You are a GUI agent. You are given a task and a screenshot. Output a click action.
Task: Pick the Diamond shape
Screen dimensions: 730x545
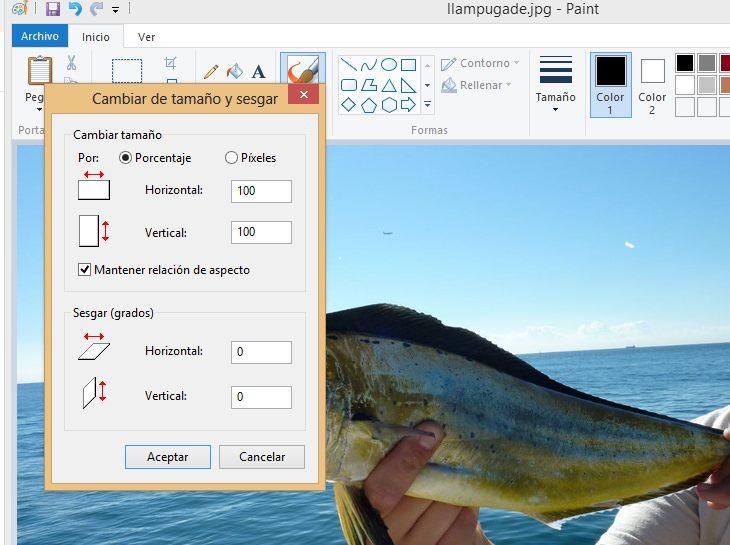tap(349, 105)
